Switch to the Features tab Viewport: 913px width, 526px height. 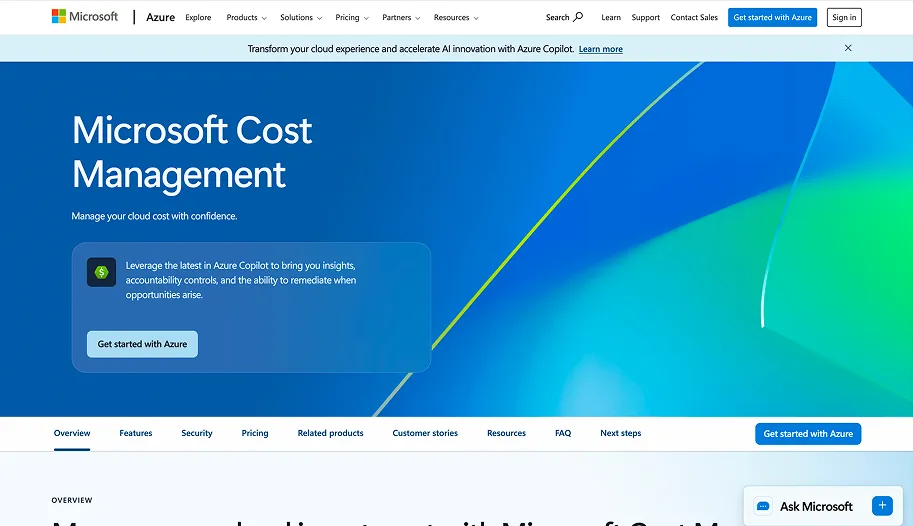click(136, 433)
